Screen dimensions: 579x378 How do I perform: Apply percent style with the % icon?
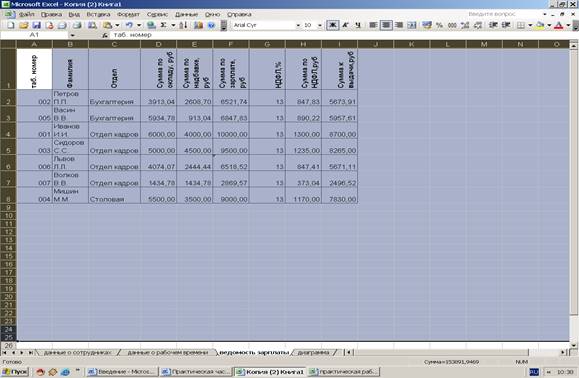(x=439, y=25)
